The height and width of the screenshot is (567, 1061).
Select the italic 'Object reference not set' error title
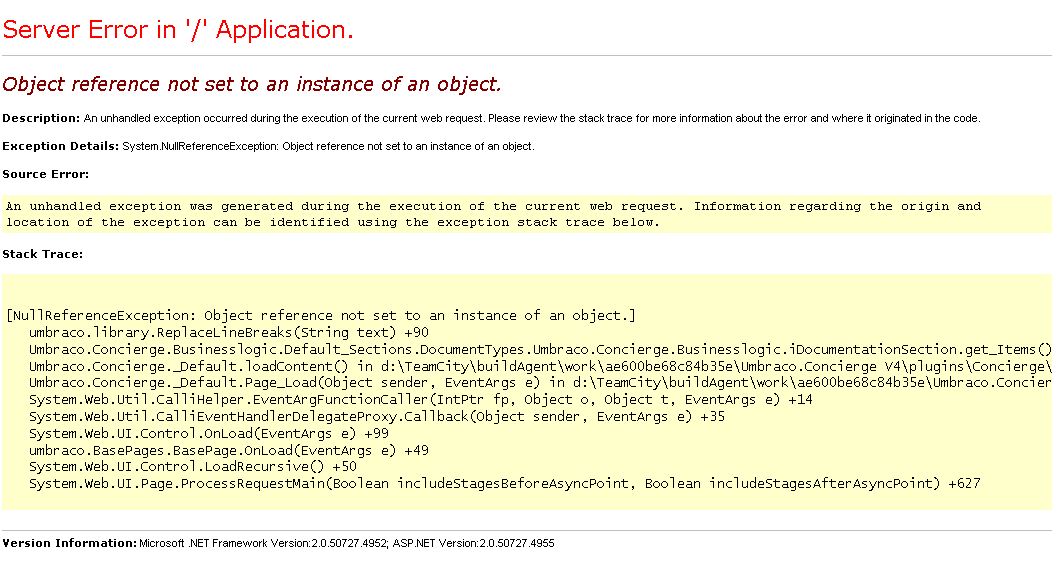[252, 84]
